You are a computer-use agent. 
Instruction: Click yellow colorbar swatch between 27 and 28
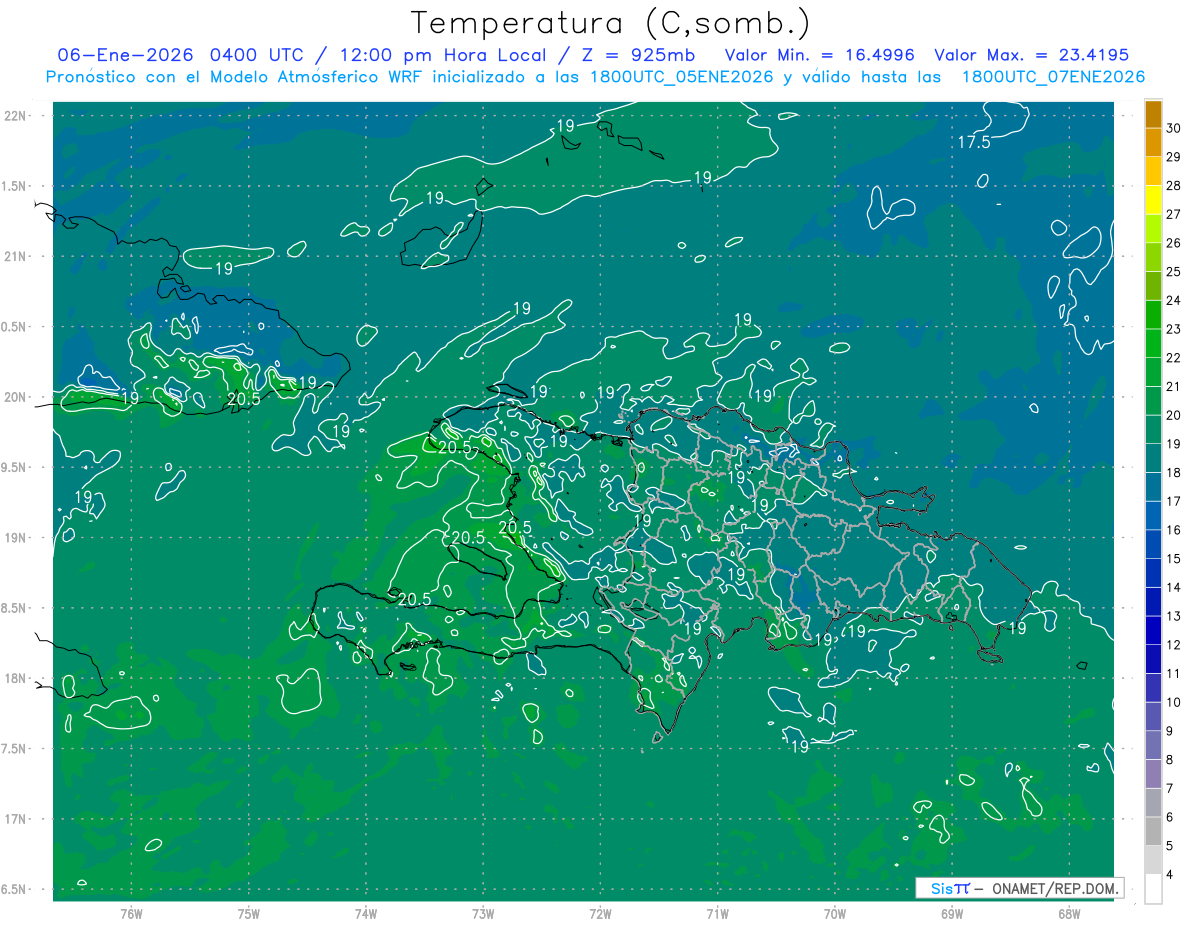tap(1153, 200)
